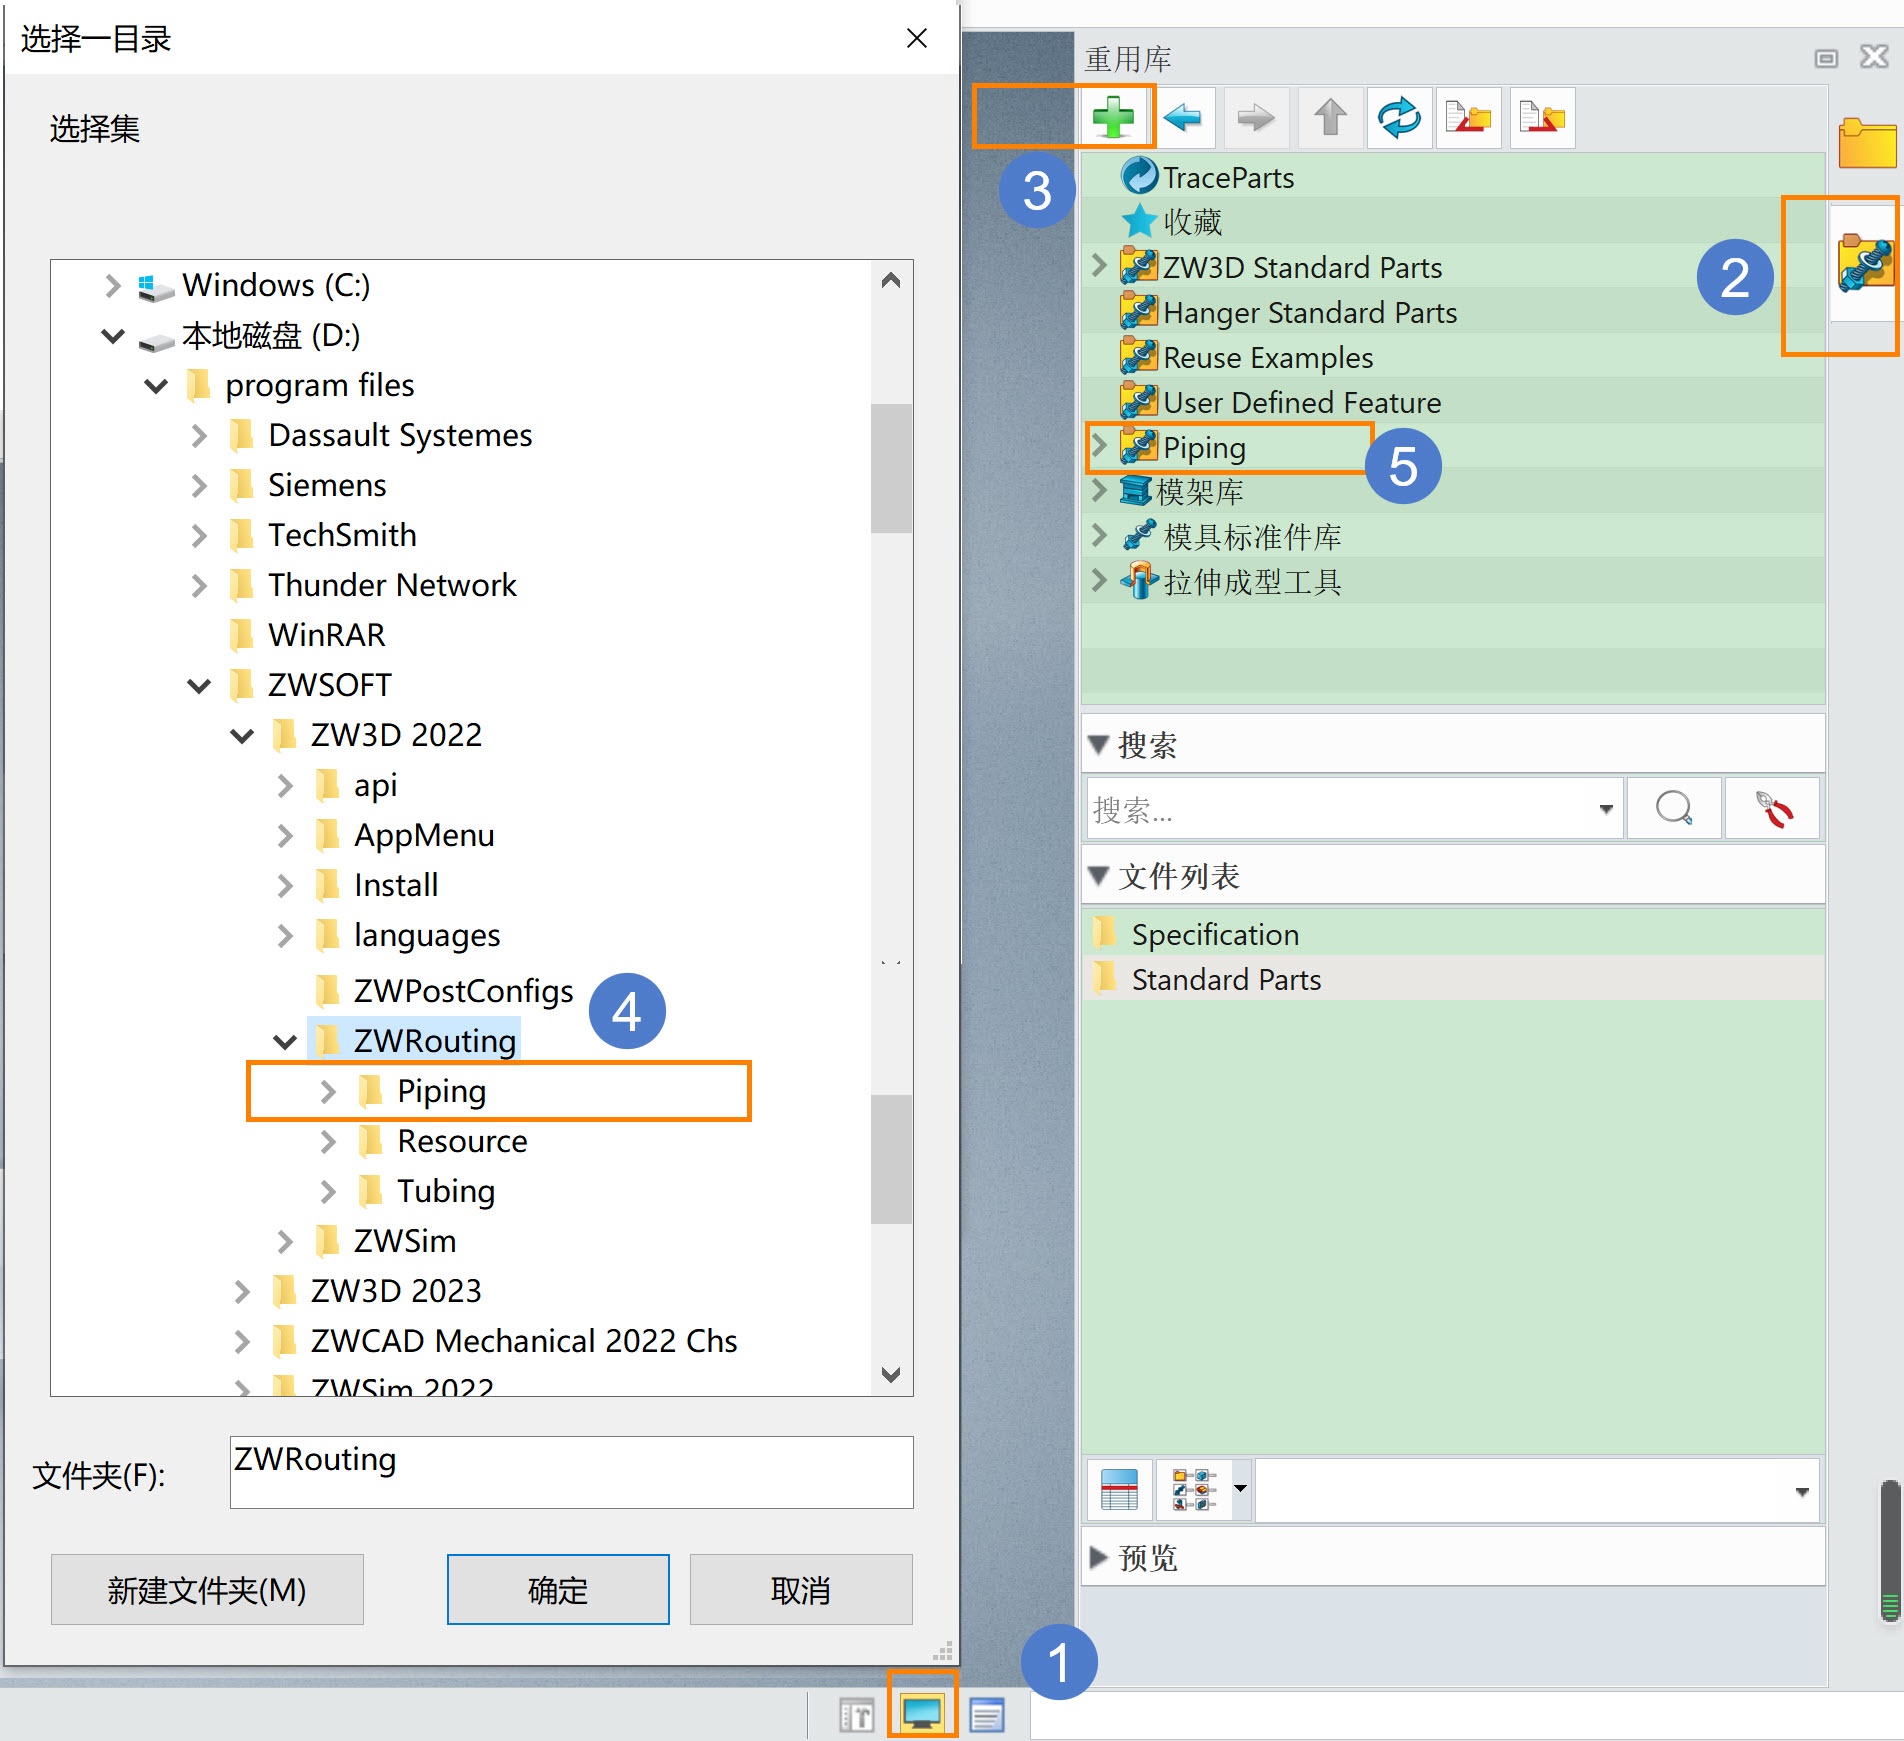Screen dimensions: 1904x1741
Task: Open the display mode dropdown arrow
Action: (x=1241, y=1489)
